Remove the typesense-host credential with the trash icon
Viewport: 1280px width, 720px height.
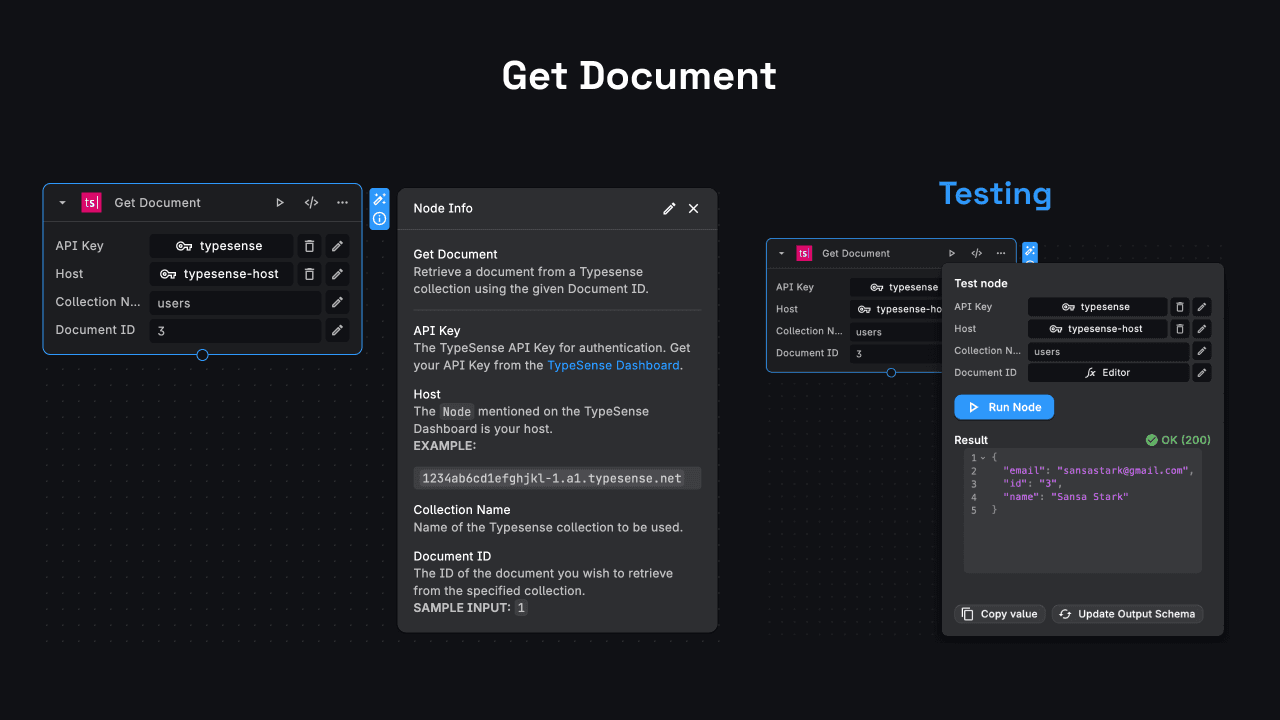click(x=309, y=273)
